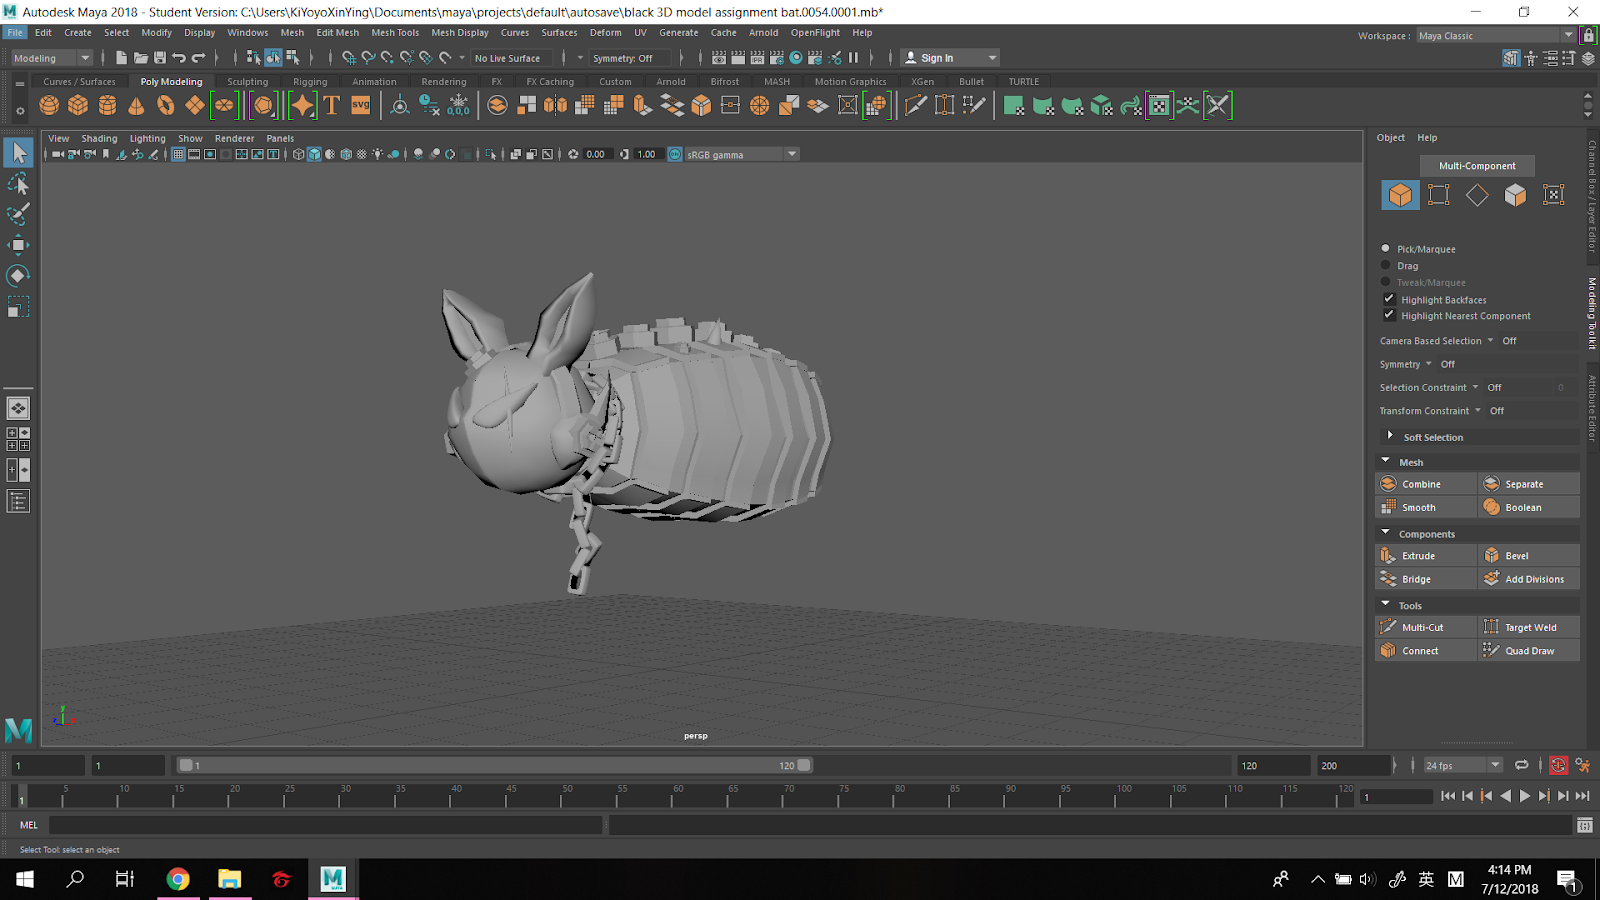Screen dimensions: 1600x900
Task: Toggle the viewport grid display icon
Action: 178,154
